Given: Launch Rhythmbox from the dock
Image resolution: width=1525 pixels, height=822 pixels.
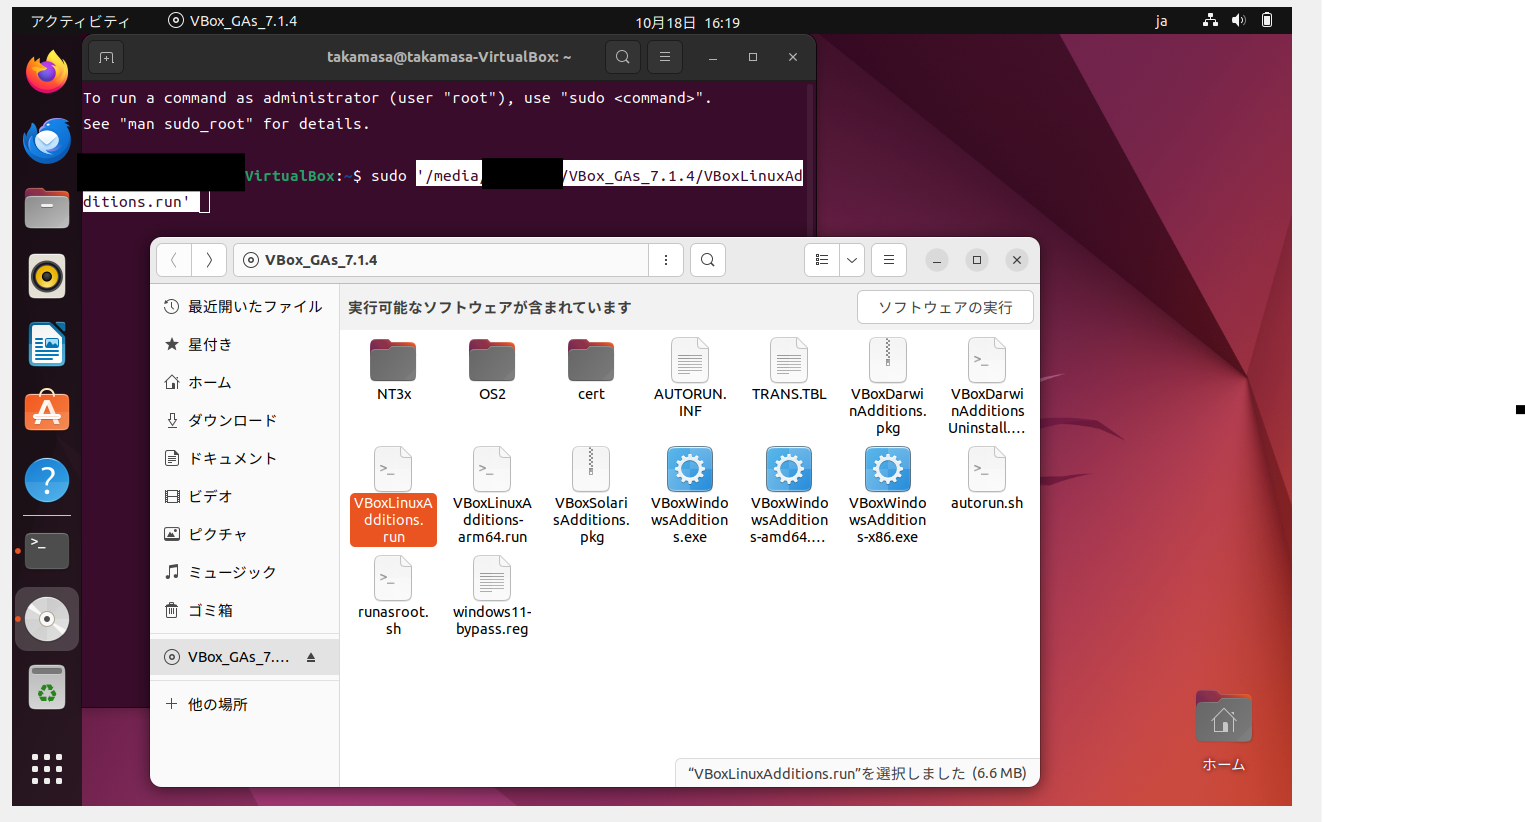Looking at the screenshot, I should 47,276.
